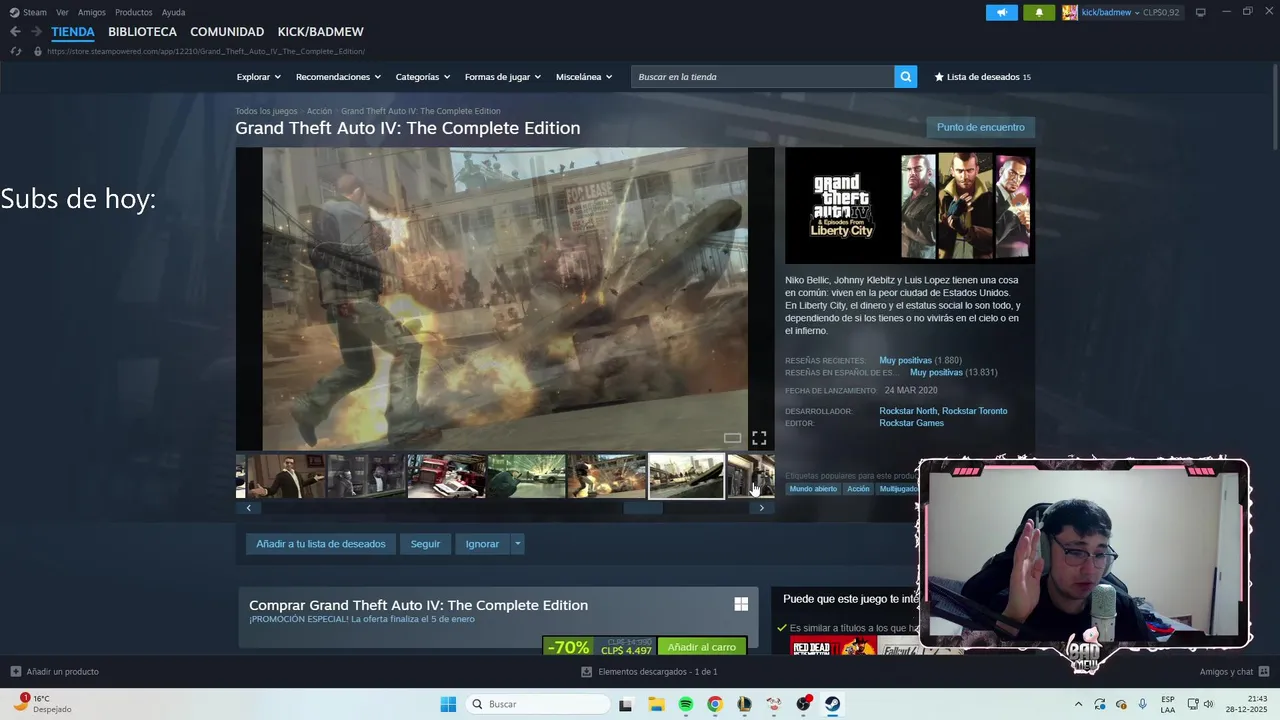Expand the Categorías dropdown
1280x720 pixels.
(422, 77)
